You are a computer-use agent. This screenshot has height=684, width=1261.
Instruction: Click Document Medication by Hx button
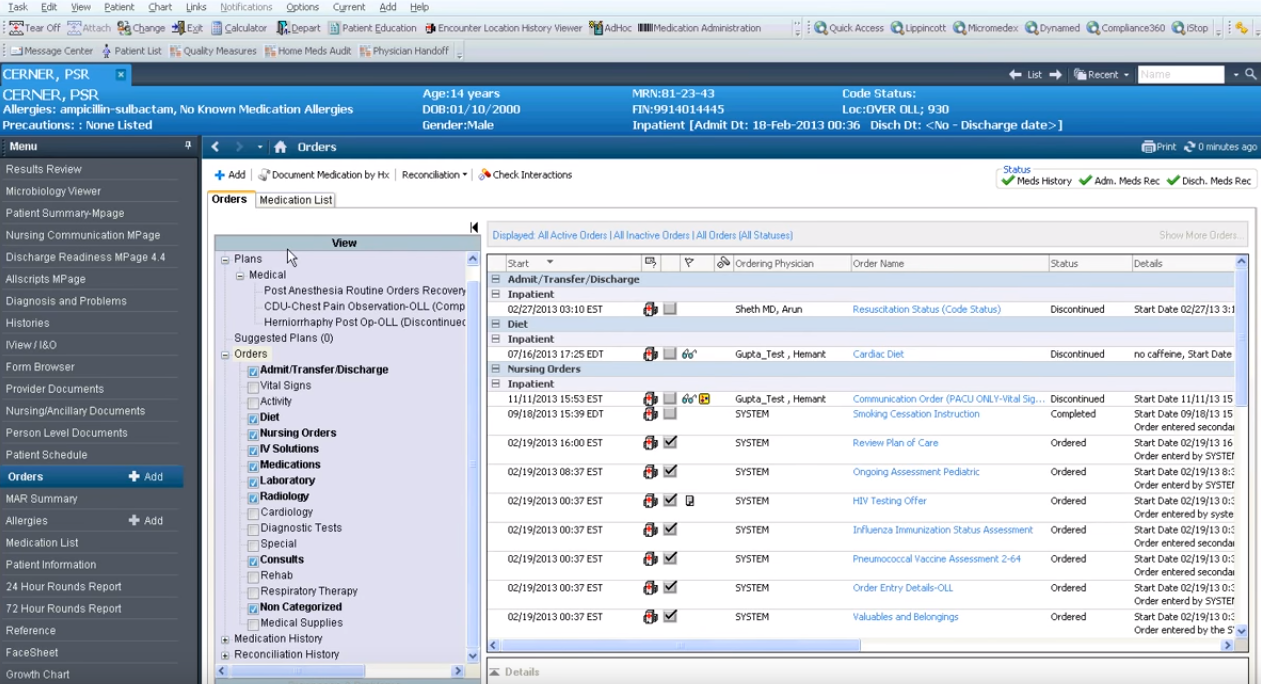point(323,175)
